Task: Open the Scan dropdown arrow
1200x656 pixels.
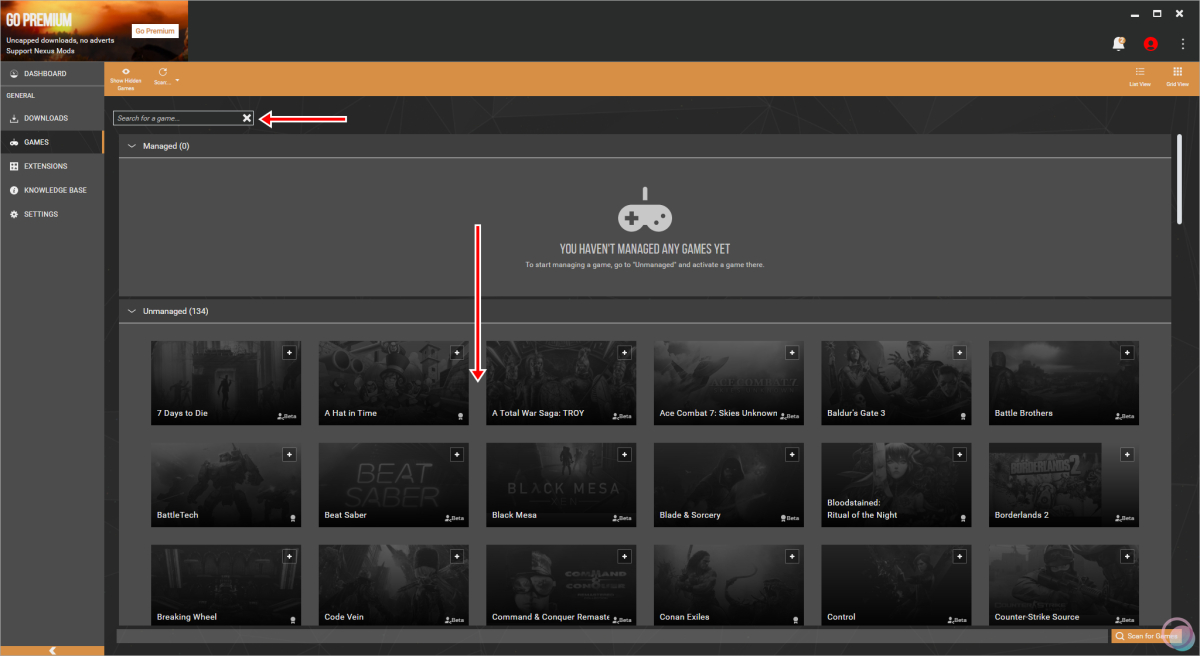Action: 177,80
